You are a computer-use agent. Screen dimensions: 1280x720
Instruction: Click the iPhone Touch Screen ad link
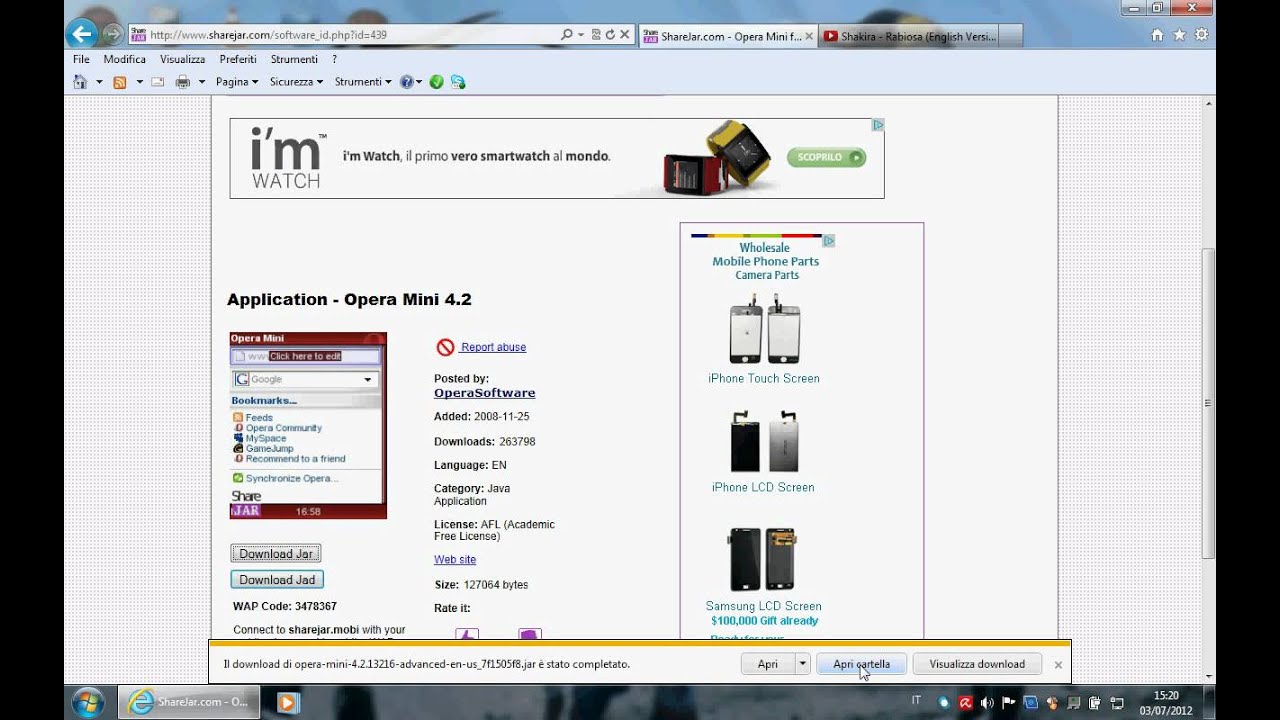pyautogui.click(x=764, y=379)
